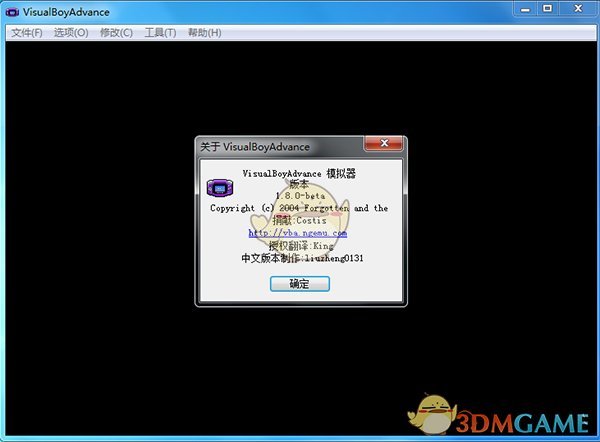Open the 文件(F) menu

[x=27, y=32]
